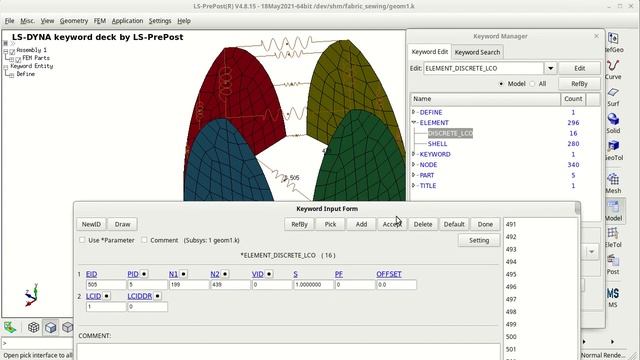Click the Delete button
The width and height of the screenshot is (640, 360).
[x=423, y=224]
